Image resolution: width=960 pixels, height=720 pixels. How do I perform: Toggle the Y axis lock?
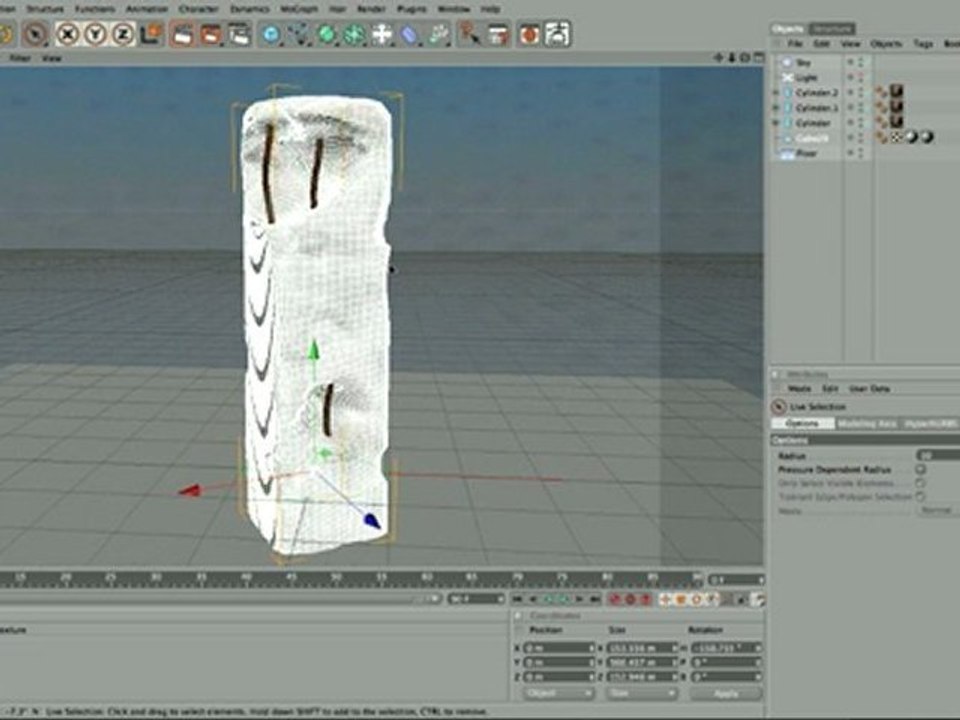95,34
